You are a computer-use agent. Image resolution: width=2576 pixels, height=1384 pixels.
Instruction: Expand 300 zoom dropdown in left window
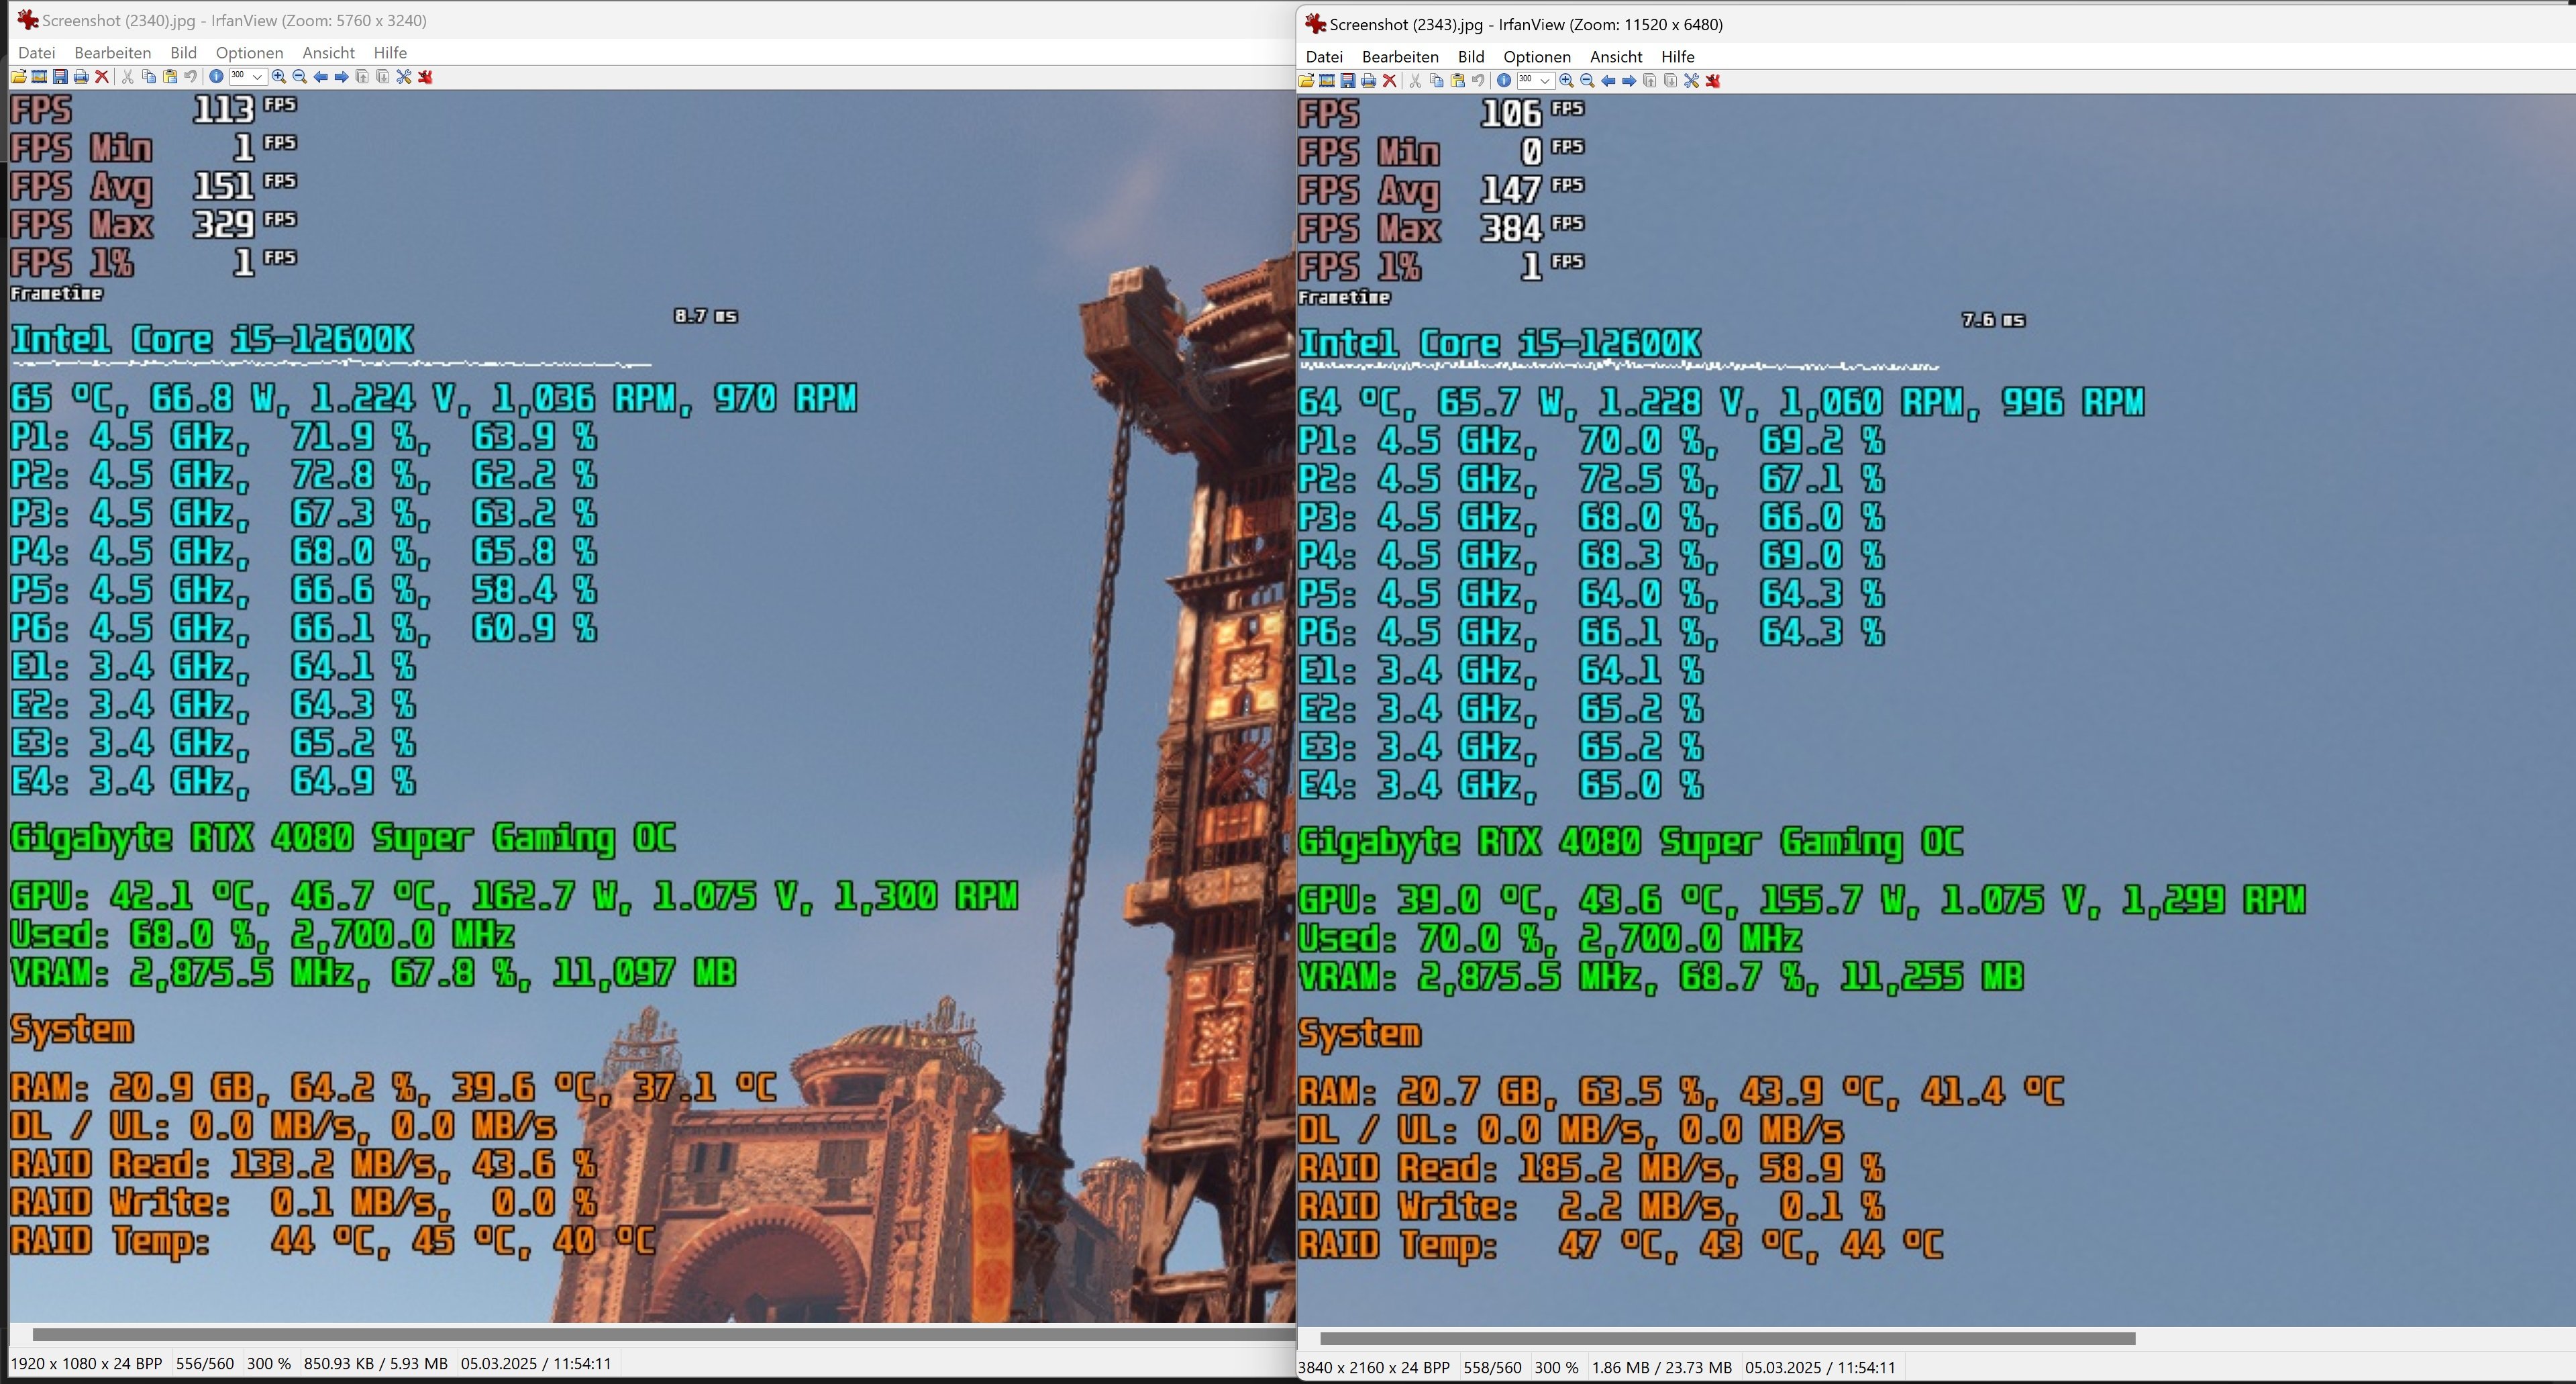[x=258, y=77]
